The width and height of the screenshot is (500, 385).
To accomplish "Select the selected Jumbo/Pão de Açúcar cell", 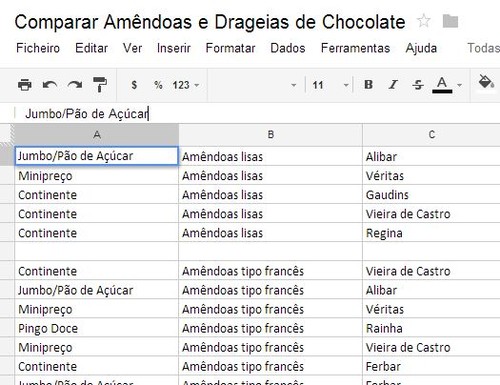I will pos(97,156).
